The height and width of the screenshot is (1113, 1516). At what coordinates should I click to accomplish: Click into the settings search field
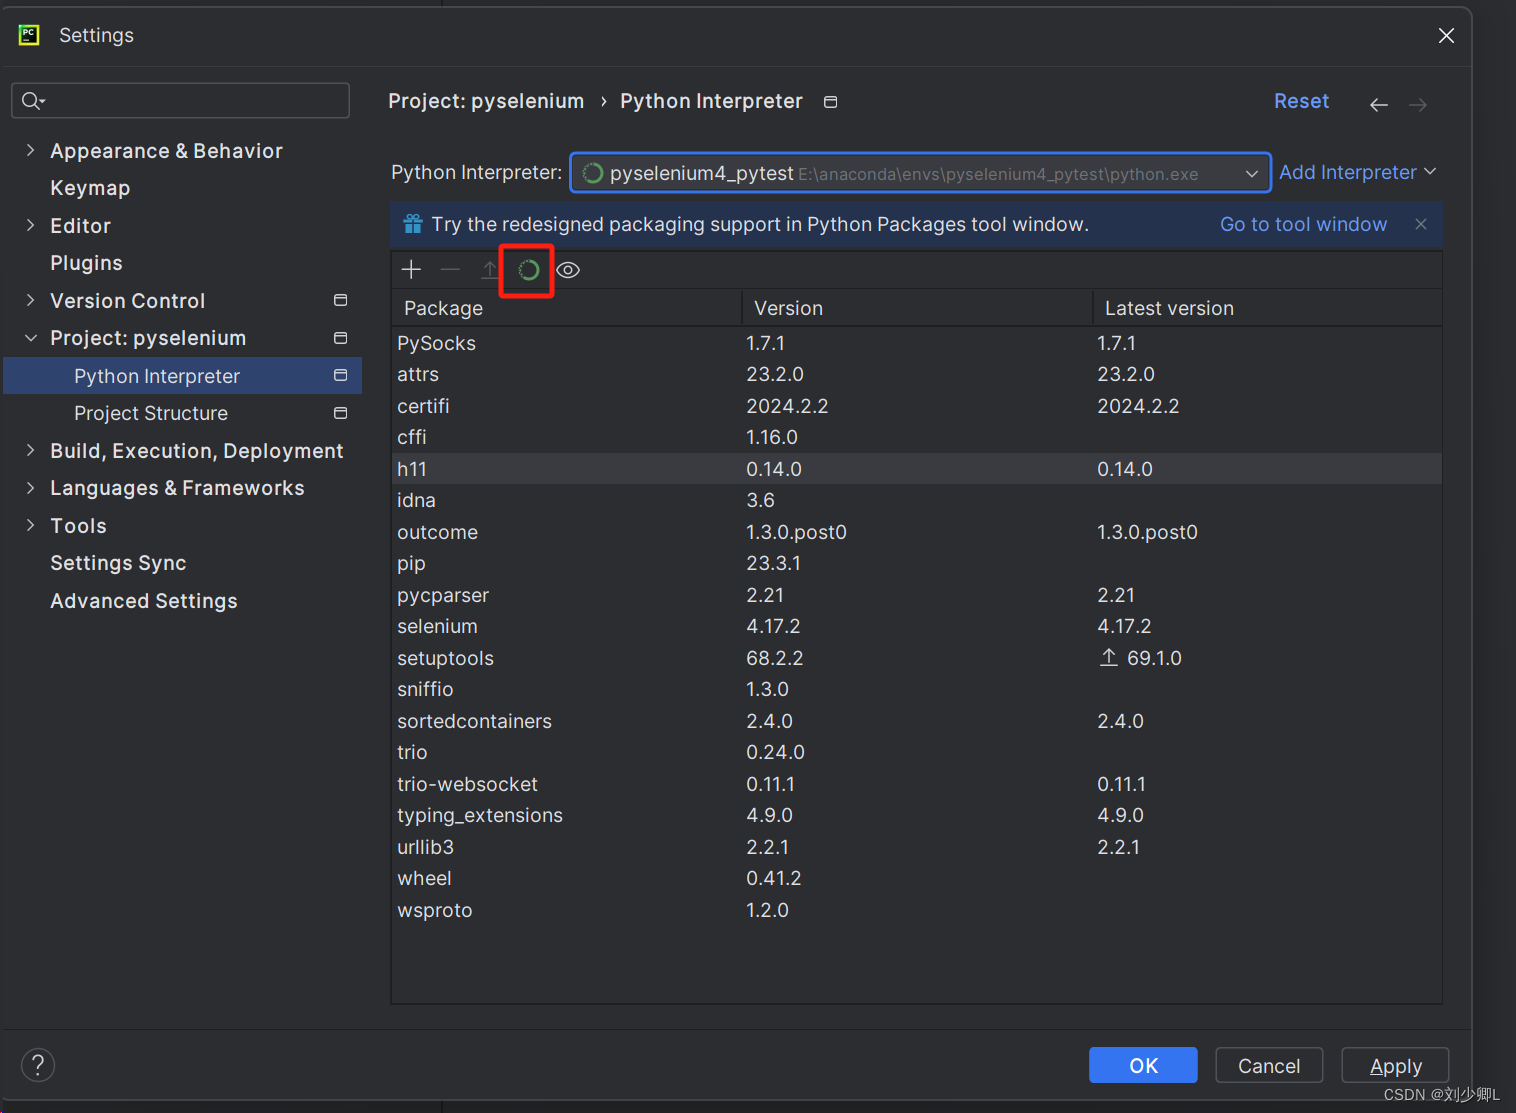[x=180, y=100]
